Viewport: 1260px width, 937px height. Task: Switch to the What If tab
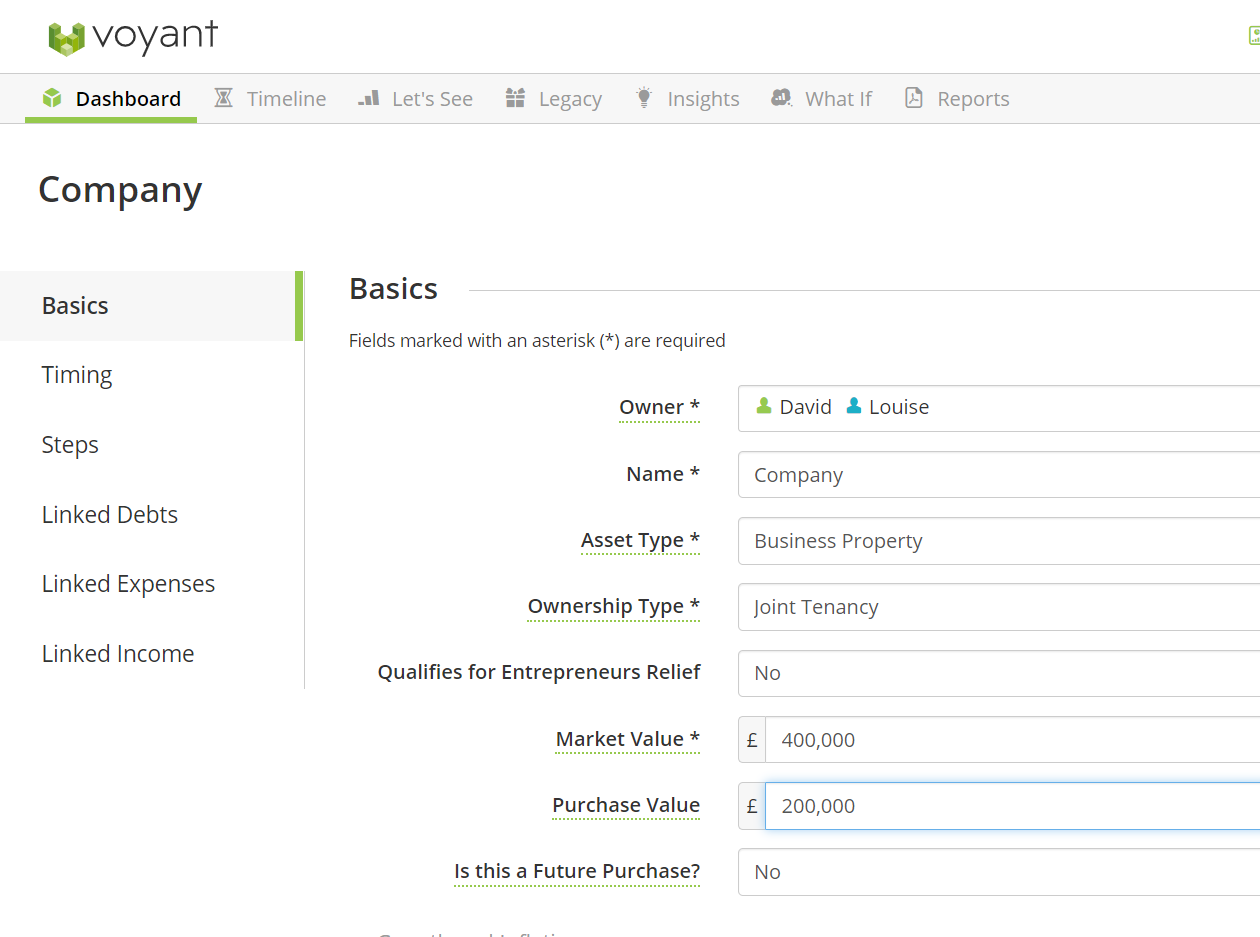[821, 99]
